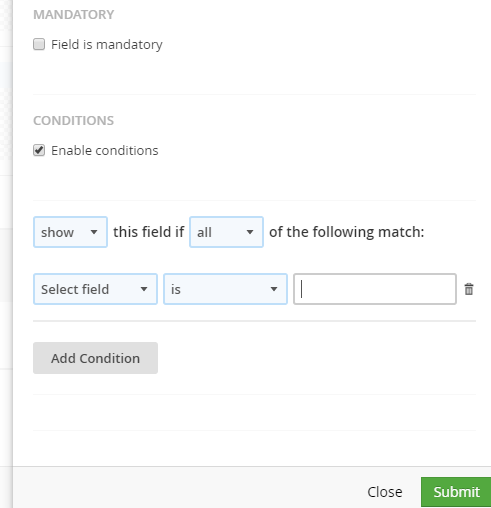Delete the condition row with trash icon
The width and height of the screenshot is (491, 508).
pyautogui.click(x=469, y=289)
